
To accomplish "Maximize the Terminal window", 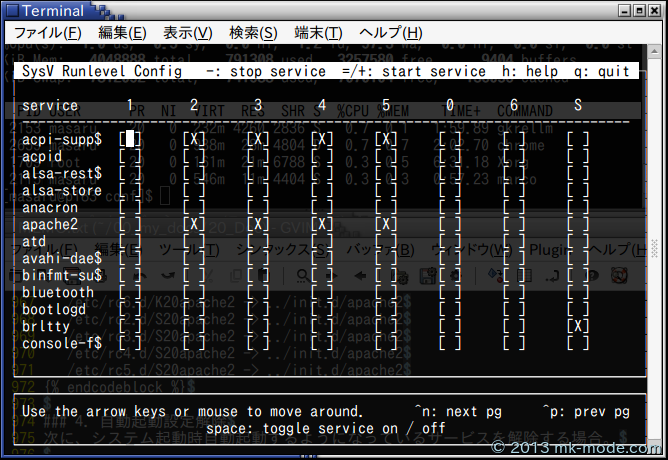I will (639, 11).
